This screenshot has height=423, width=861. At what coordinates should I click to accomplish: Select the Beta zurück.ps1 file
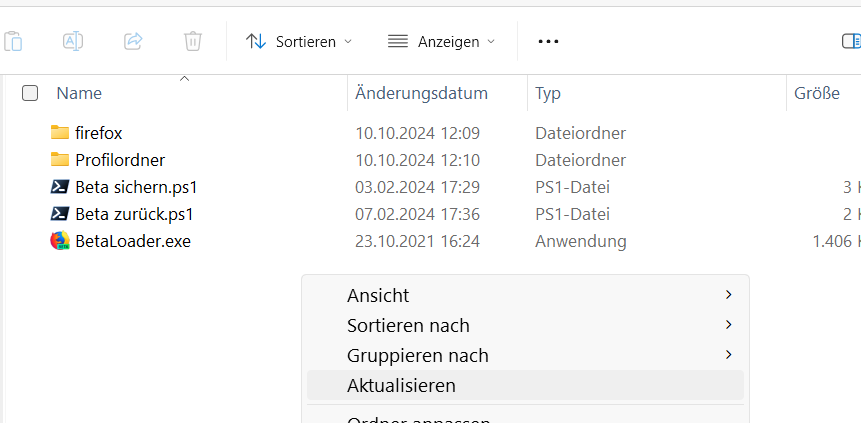pos(134,214)
